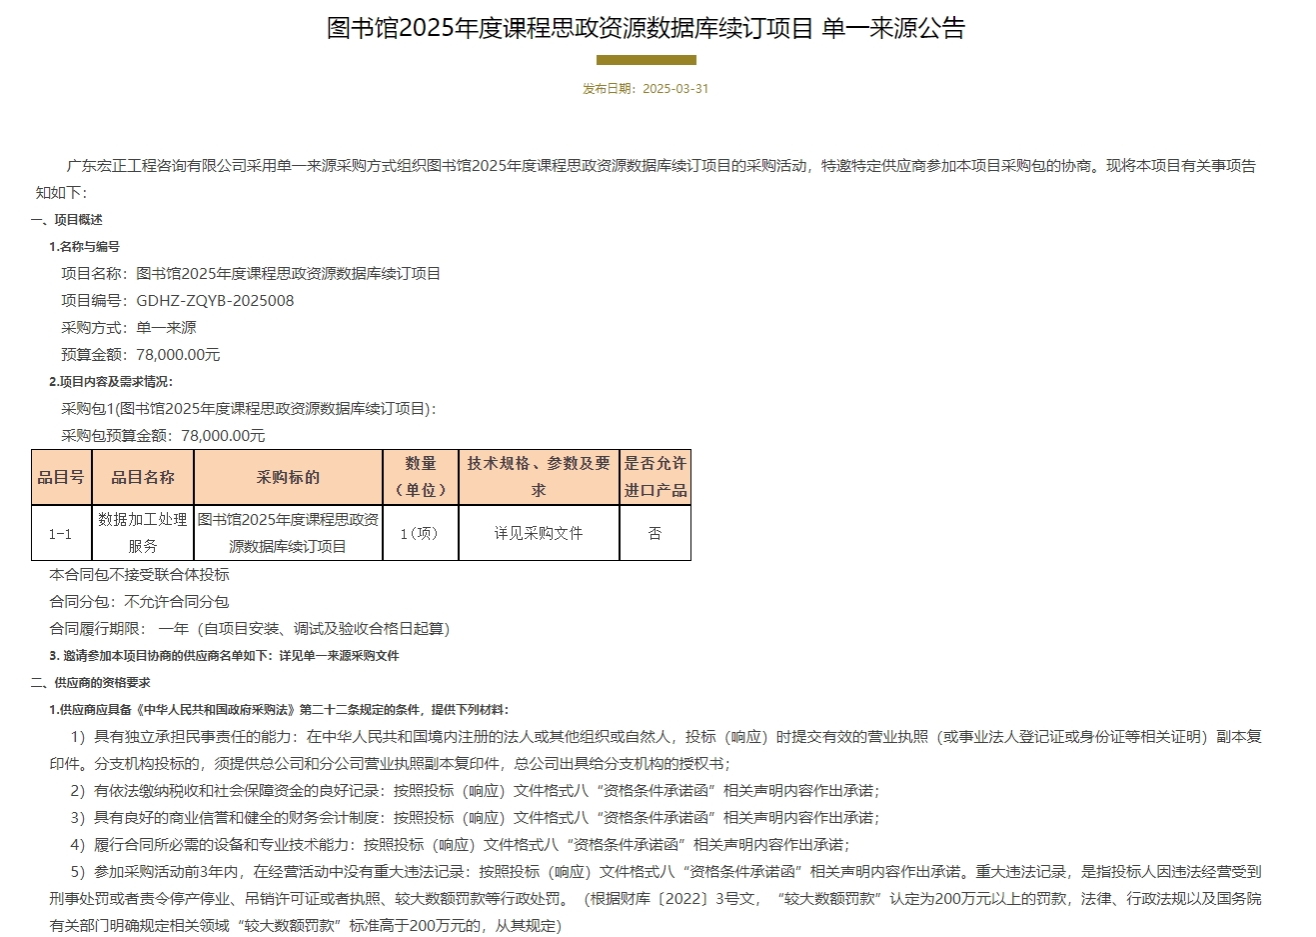Viewport: 1316px width, 937px height.
Task: Click project number GDHZ-ZQYB-2025008
Action: point(215,301)
